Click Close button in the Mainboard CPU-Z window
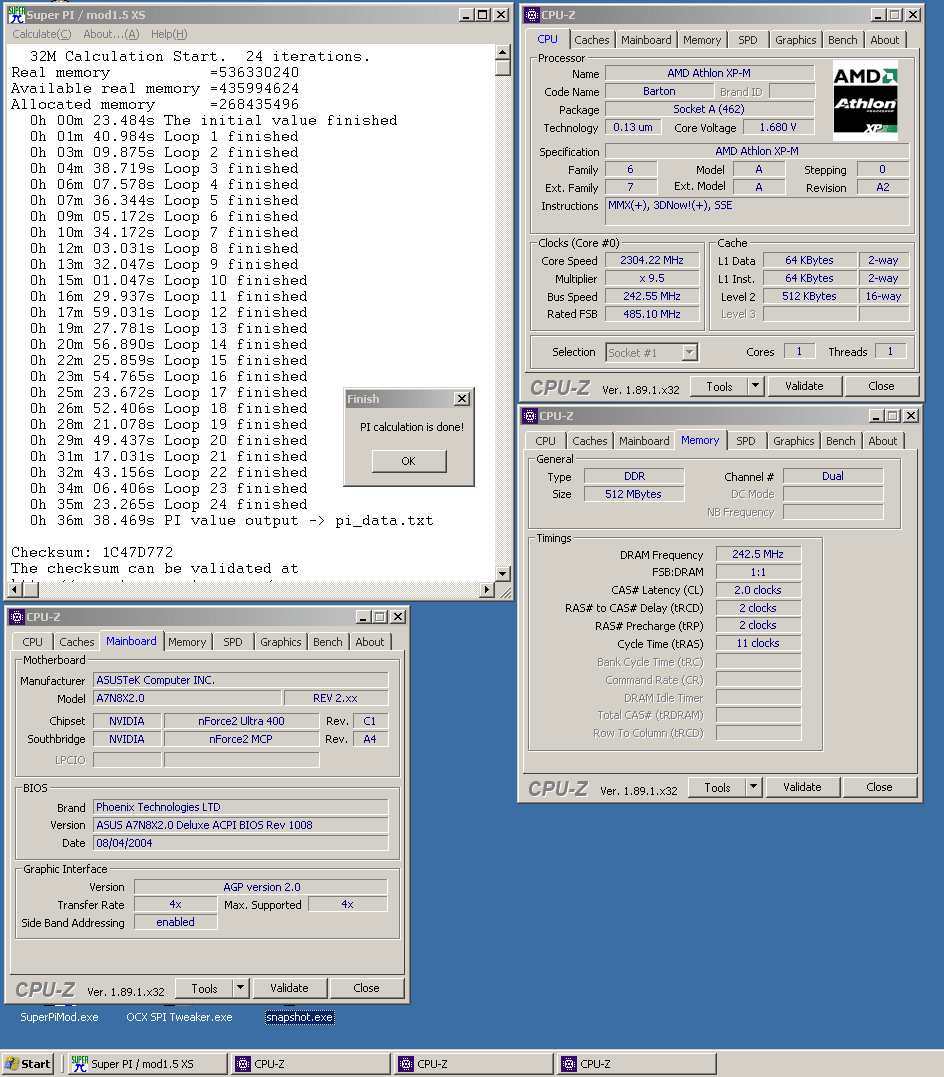Screen dimensions: 944x1077 tap(366, 988)
